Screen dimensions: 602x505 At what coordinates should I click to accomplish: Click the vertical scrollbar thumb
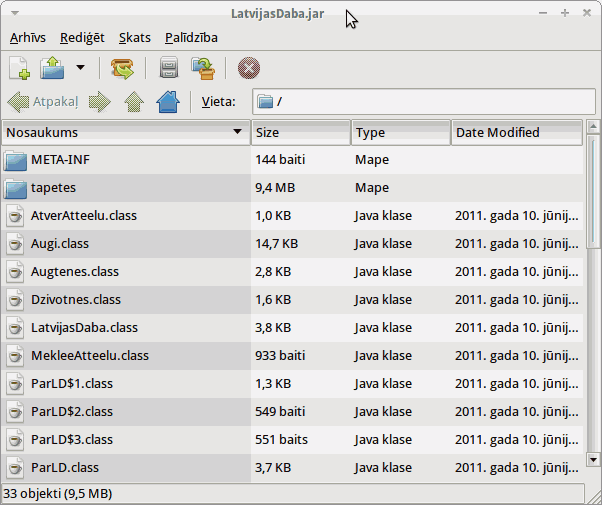pos(593,192)
